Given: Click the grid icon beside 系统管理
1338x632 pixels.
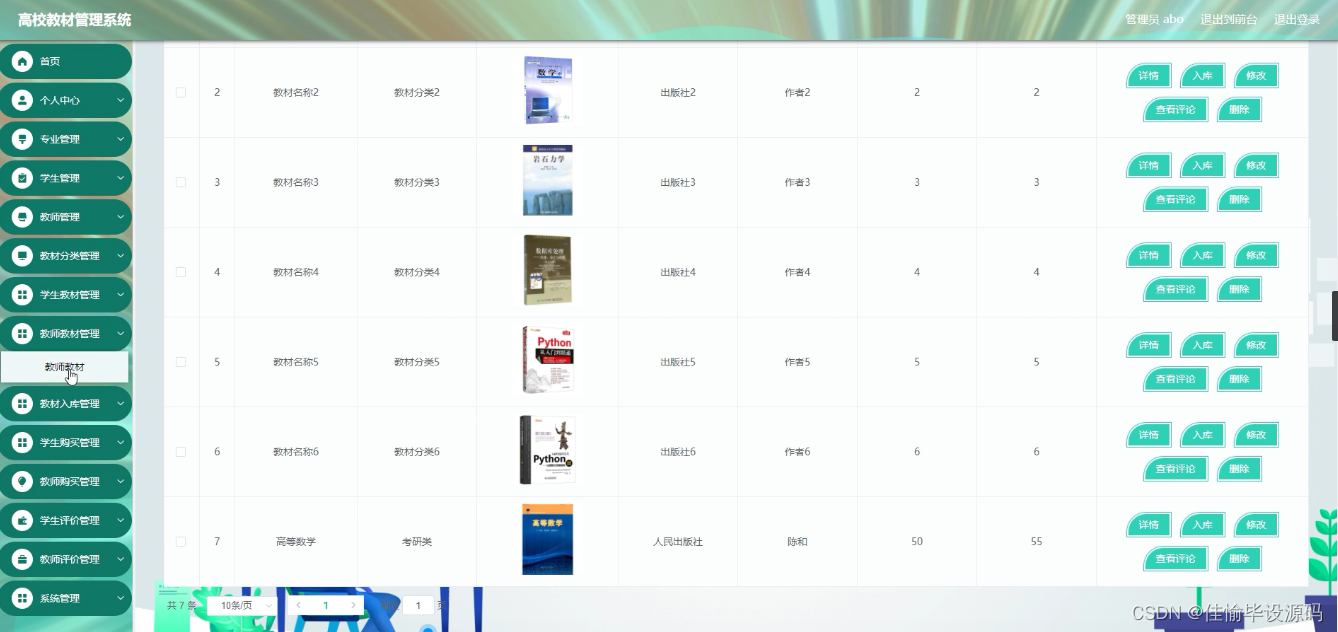Looking at the screenshot, I should coord(22,599).
